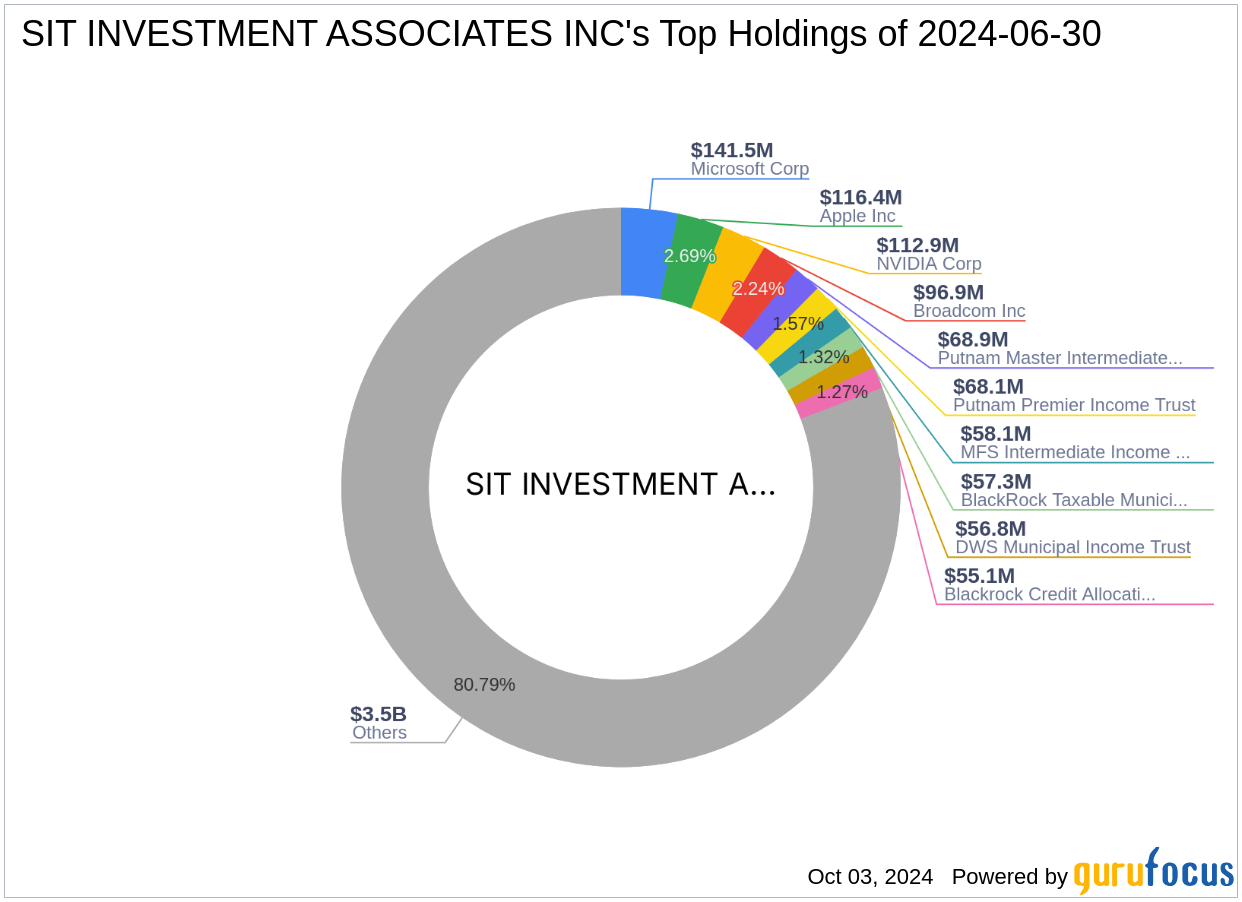Click the center text SIT INVESTMENT A...
This screenshot has width=1242, height=902.
620,485
